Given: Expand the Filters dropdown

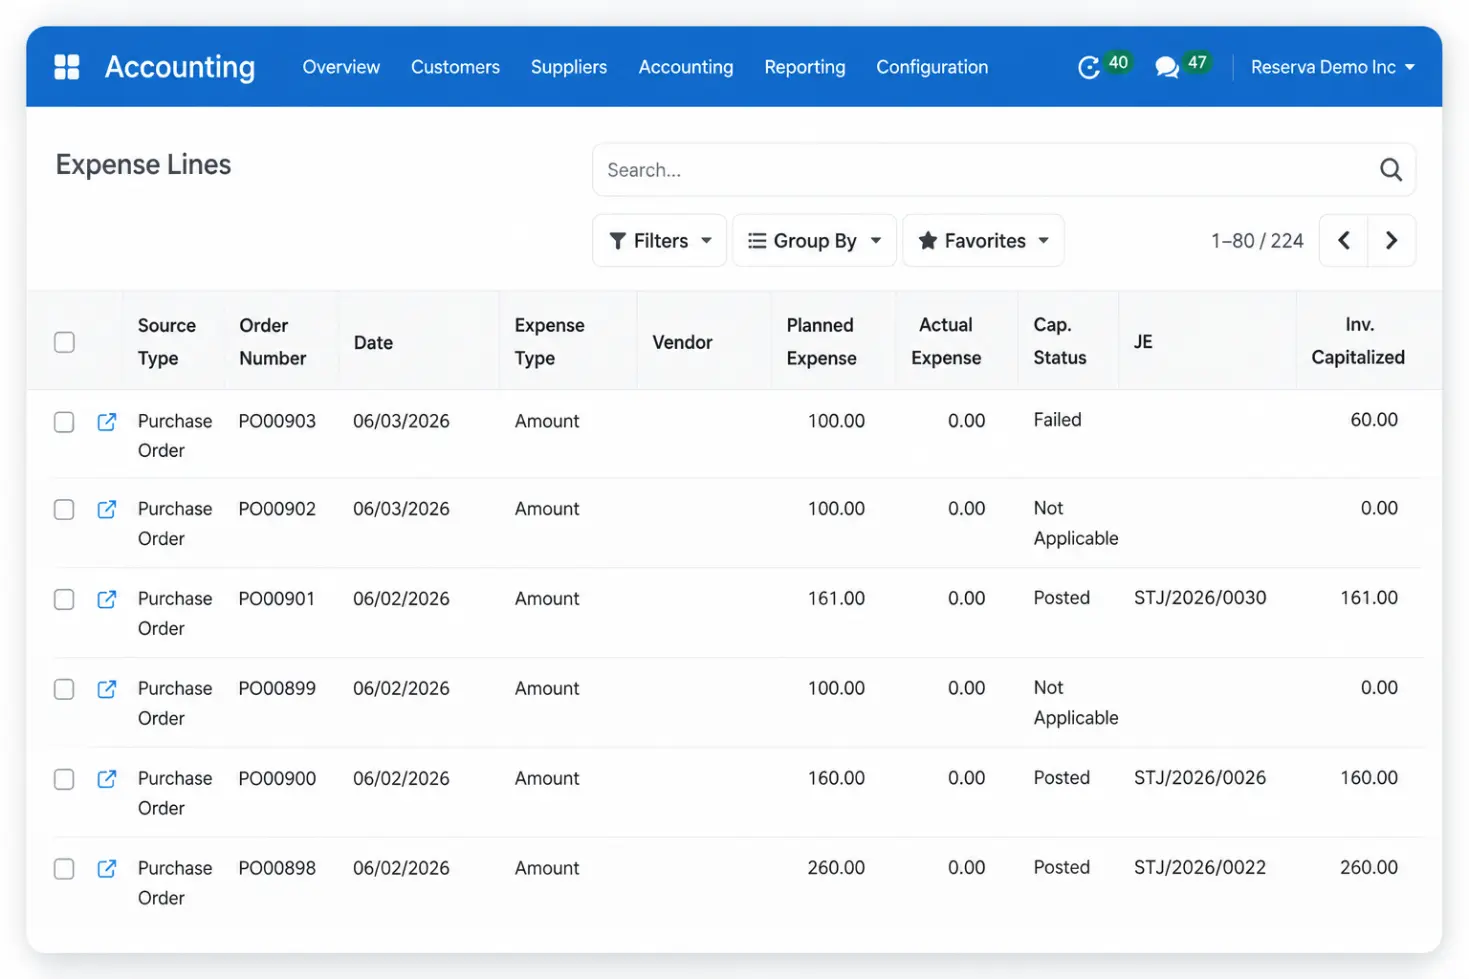Looking at the screenshot, I should [x=660, y=240].
